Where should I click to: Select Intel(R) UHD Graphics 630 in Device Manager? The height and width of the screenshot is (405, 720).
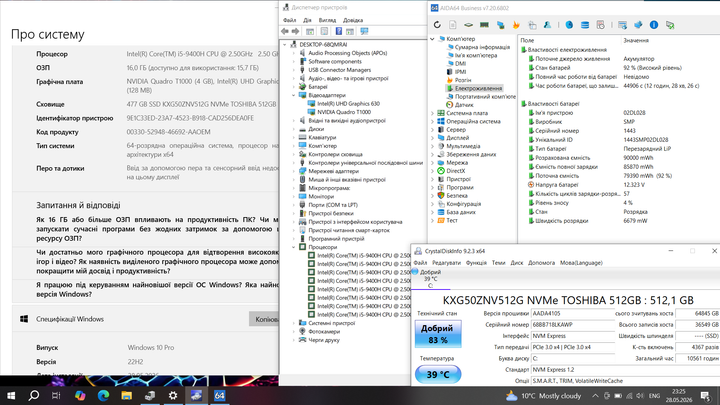pyautogui.click(x=349, y=104)
